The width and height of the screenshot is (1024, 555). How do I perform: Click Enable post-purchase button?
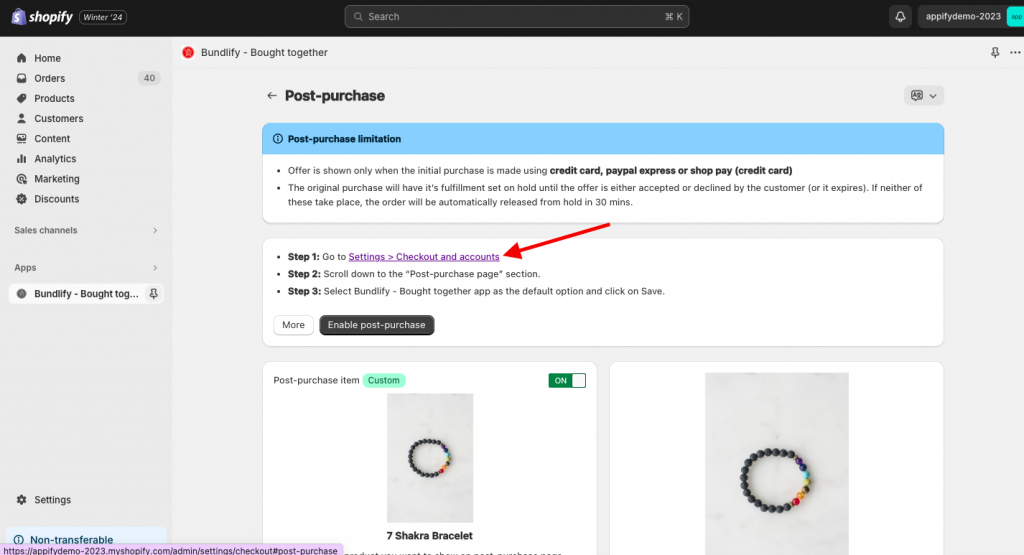[377, 325]
